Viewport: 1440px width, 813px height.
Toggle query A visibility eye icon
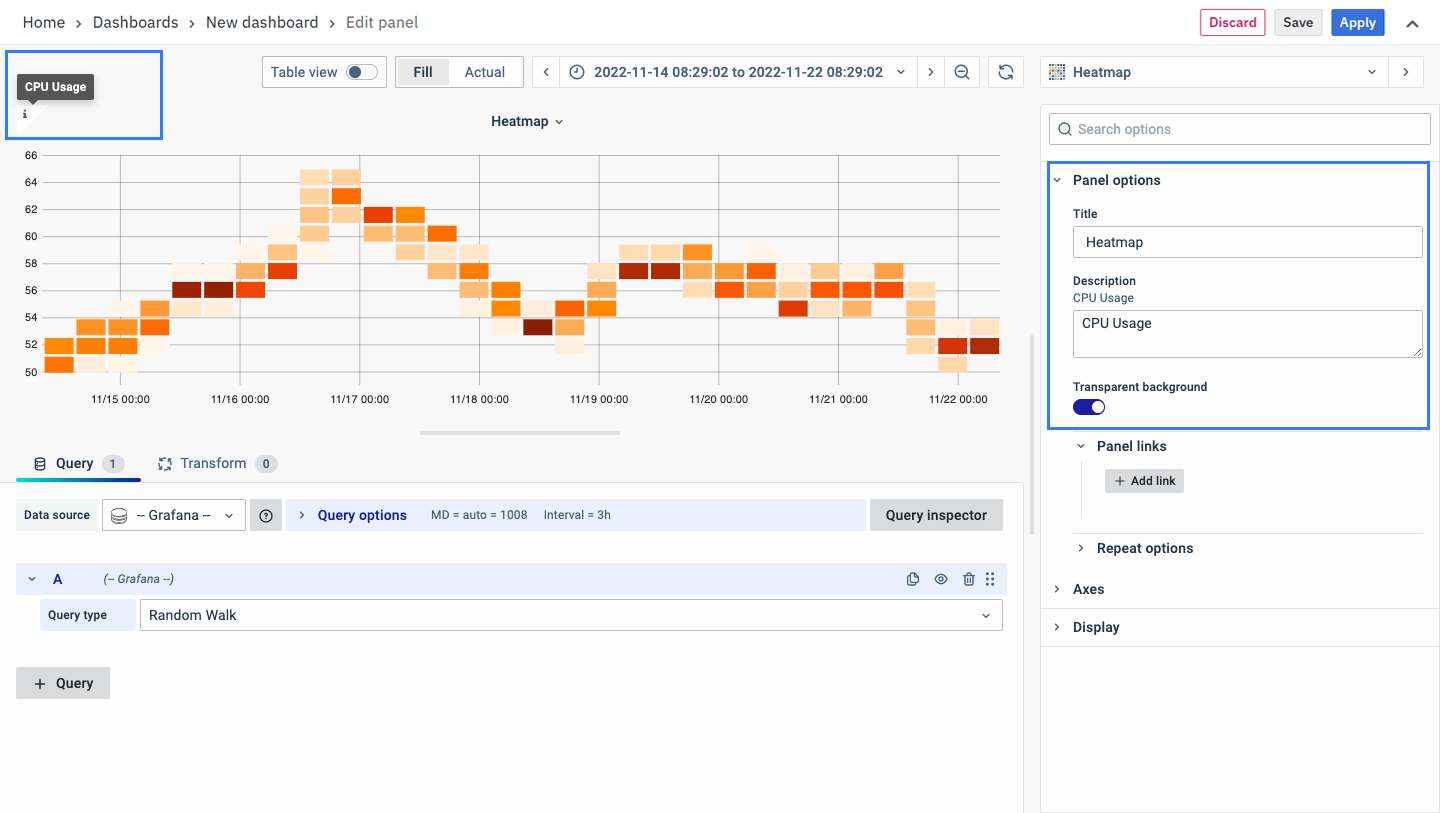click(x=941, y=579)
